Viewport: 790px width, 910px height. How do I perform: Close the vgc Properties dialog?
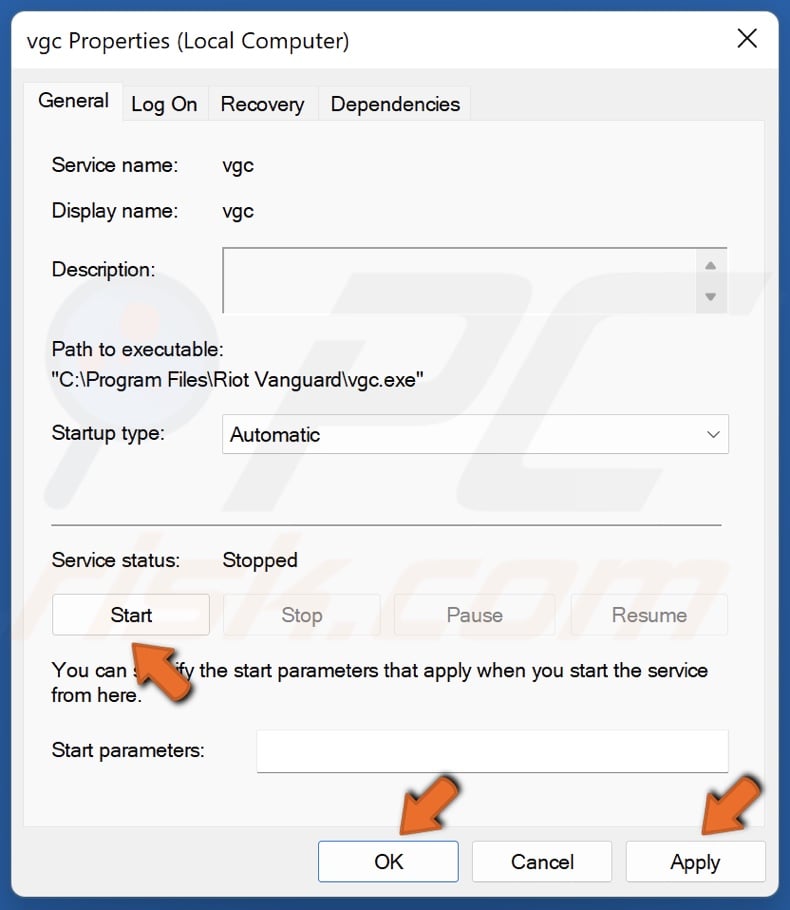(746, 40)
